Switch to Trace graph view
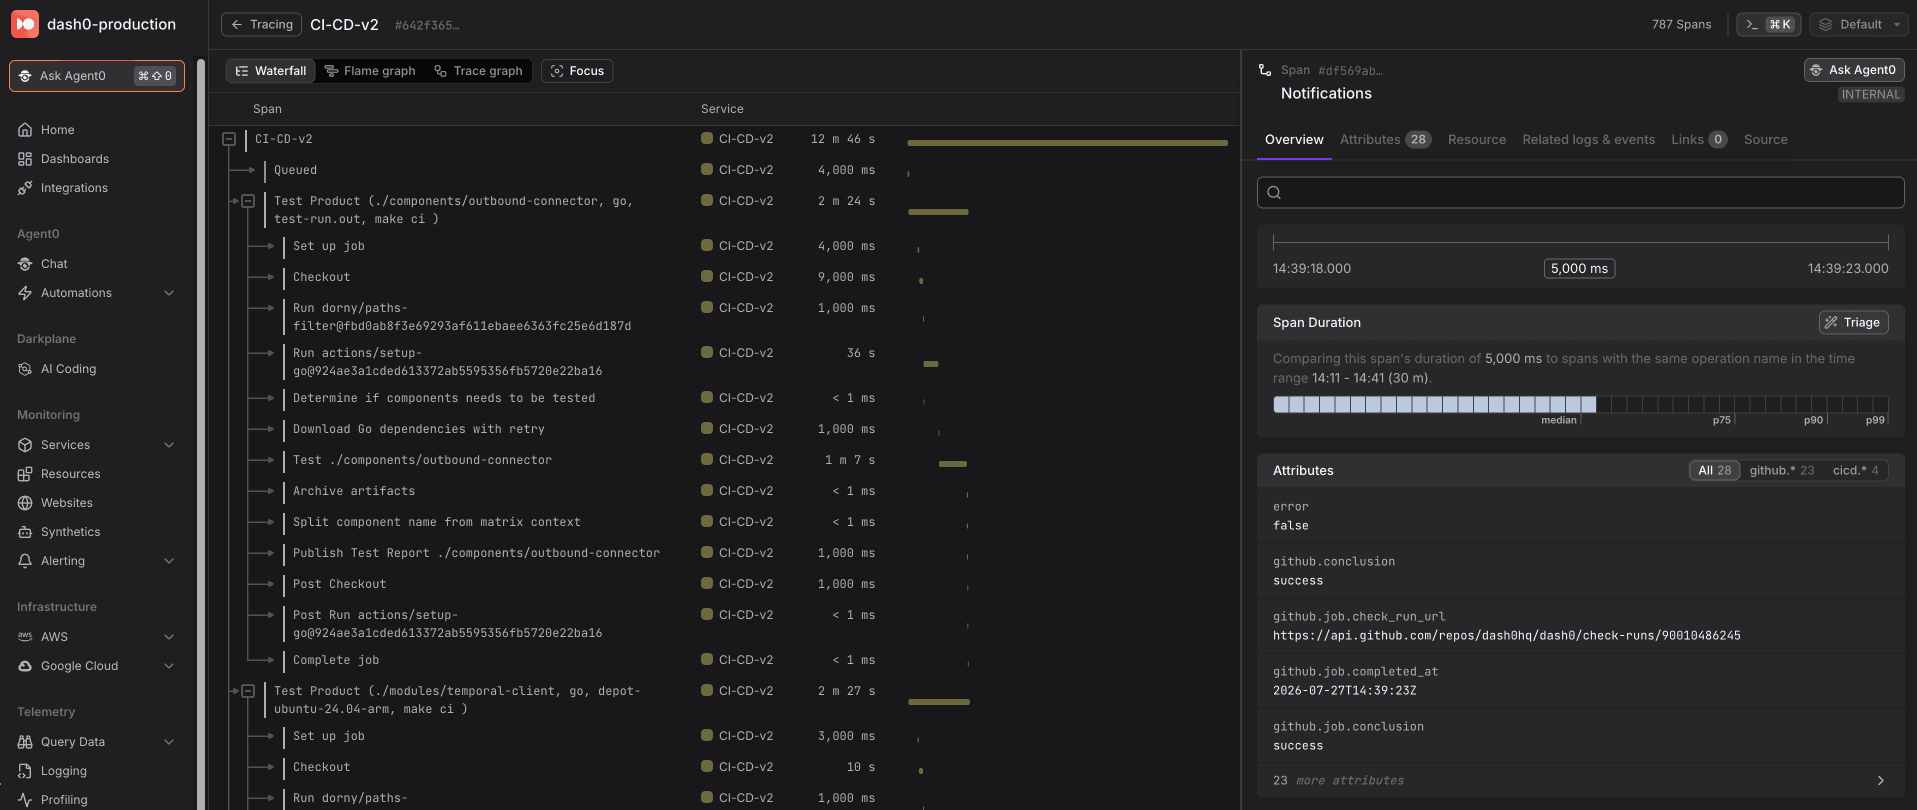Screen dimensions: 1917x810 point(479,71)
